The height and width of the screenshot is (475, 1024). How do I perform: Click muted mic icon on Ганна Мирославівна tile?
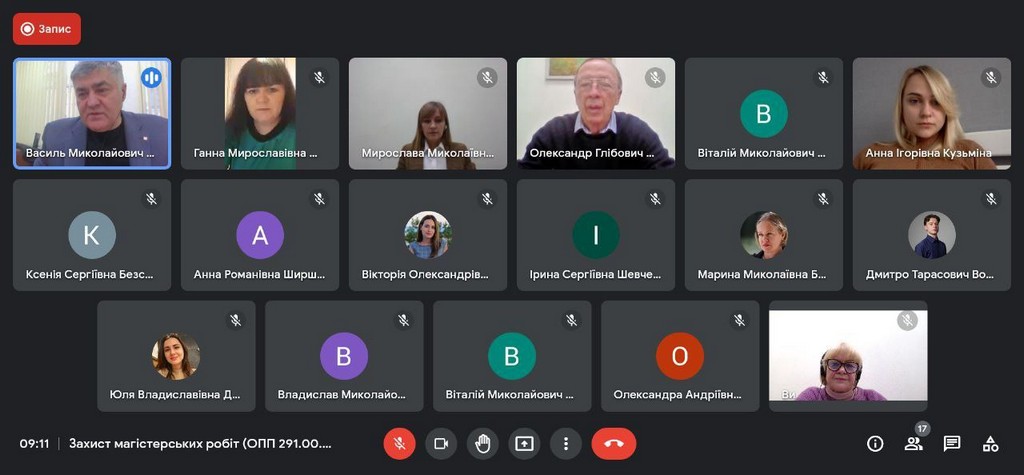click(x=319, y=77)
